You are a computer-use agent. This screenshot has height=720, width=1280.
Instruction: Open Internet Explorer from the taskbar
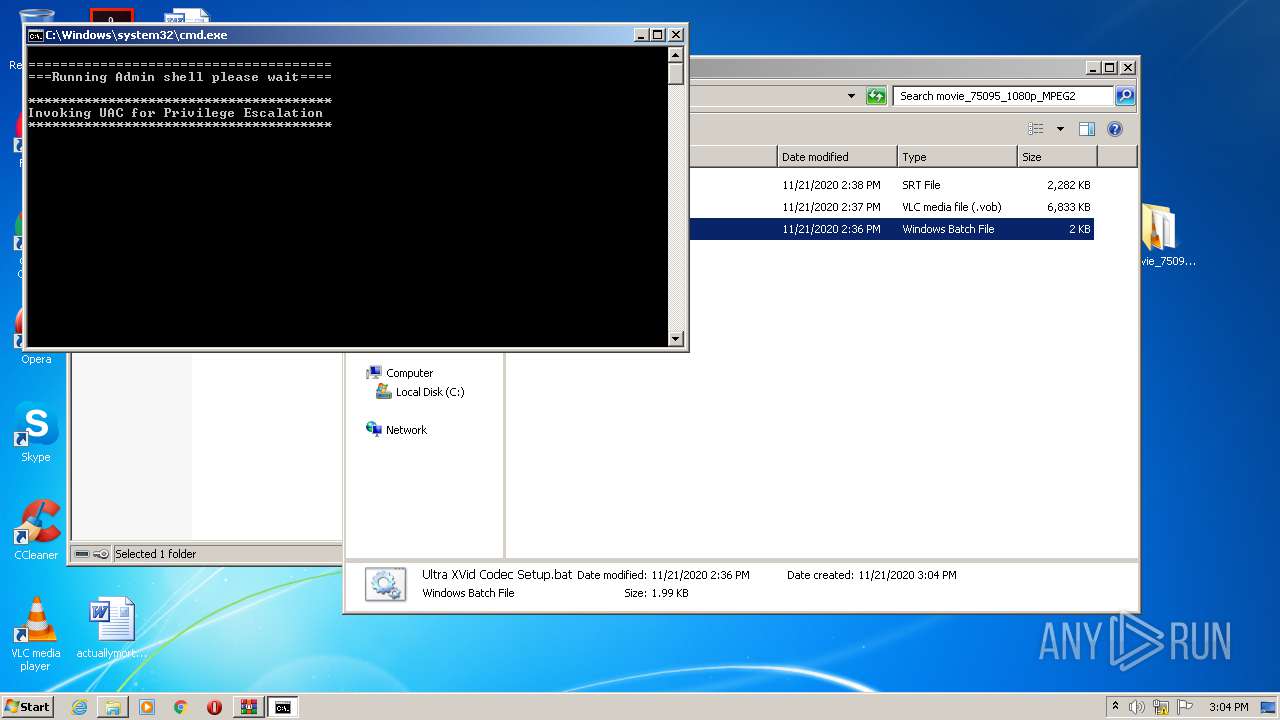(x=79, y=707)
